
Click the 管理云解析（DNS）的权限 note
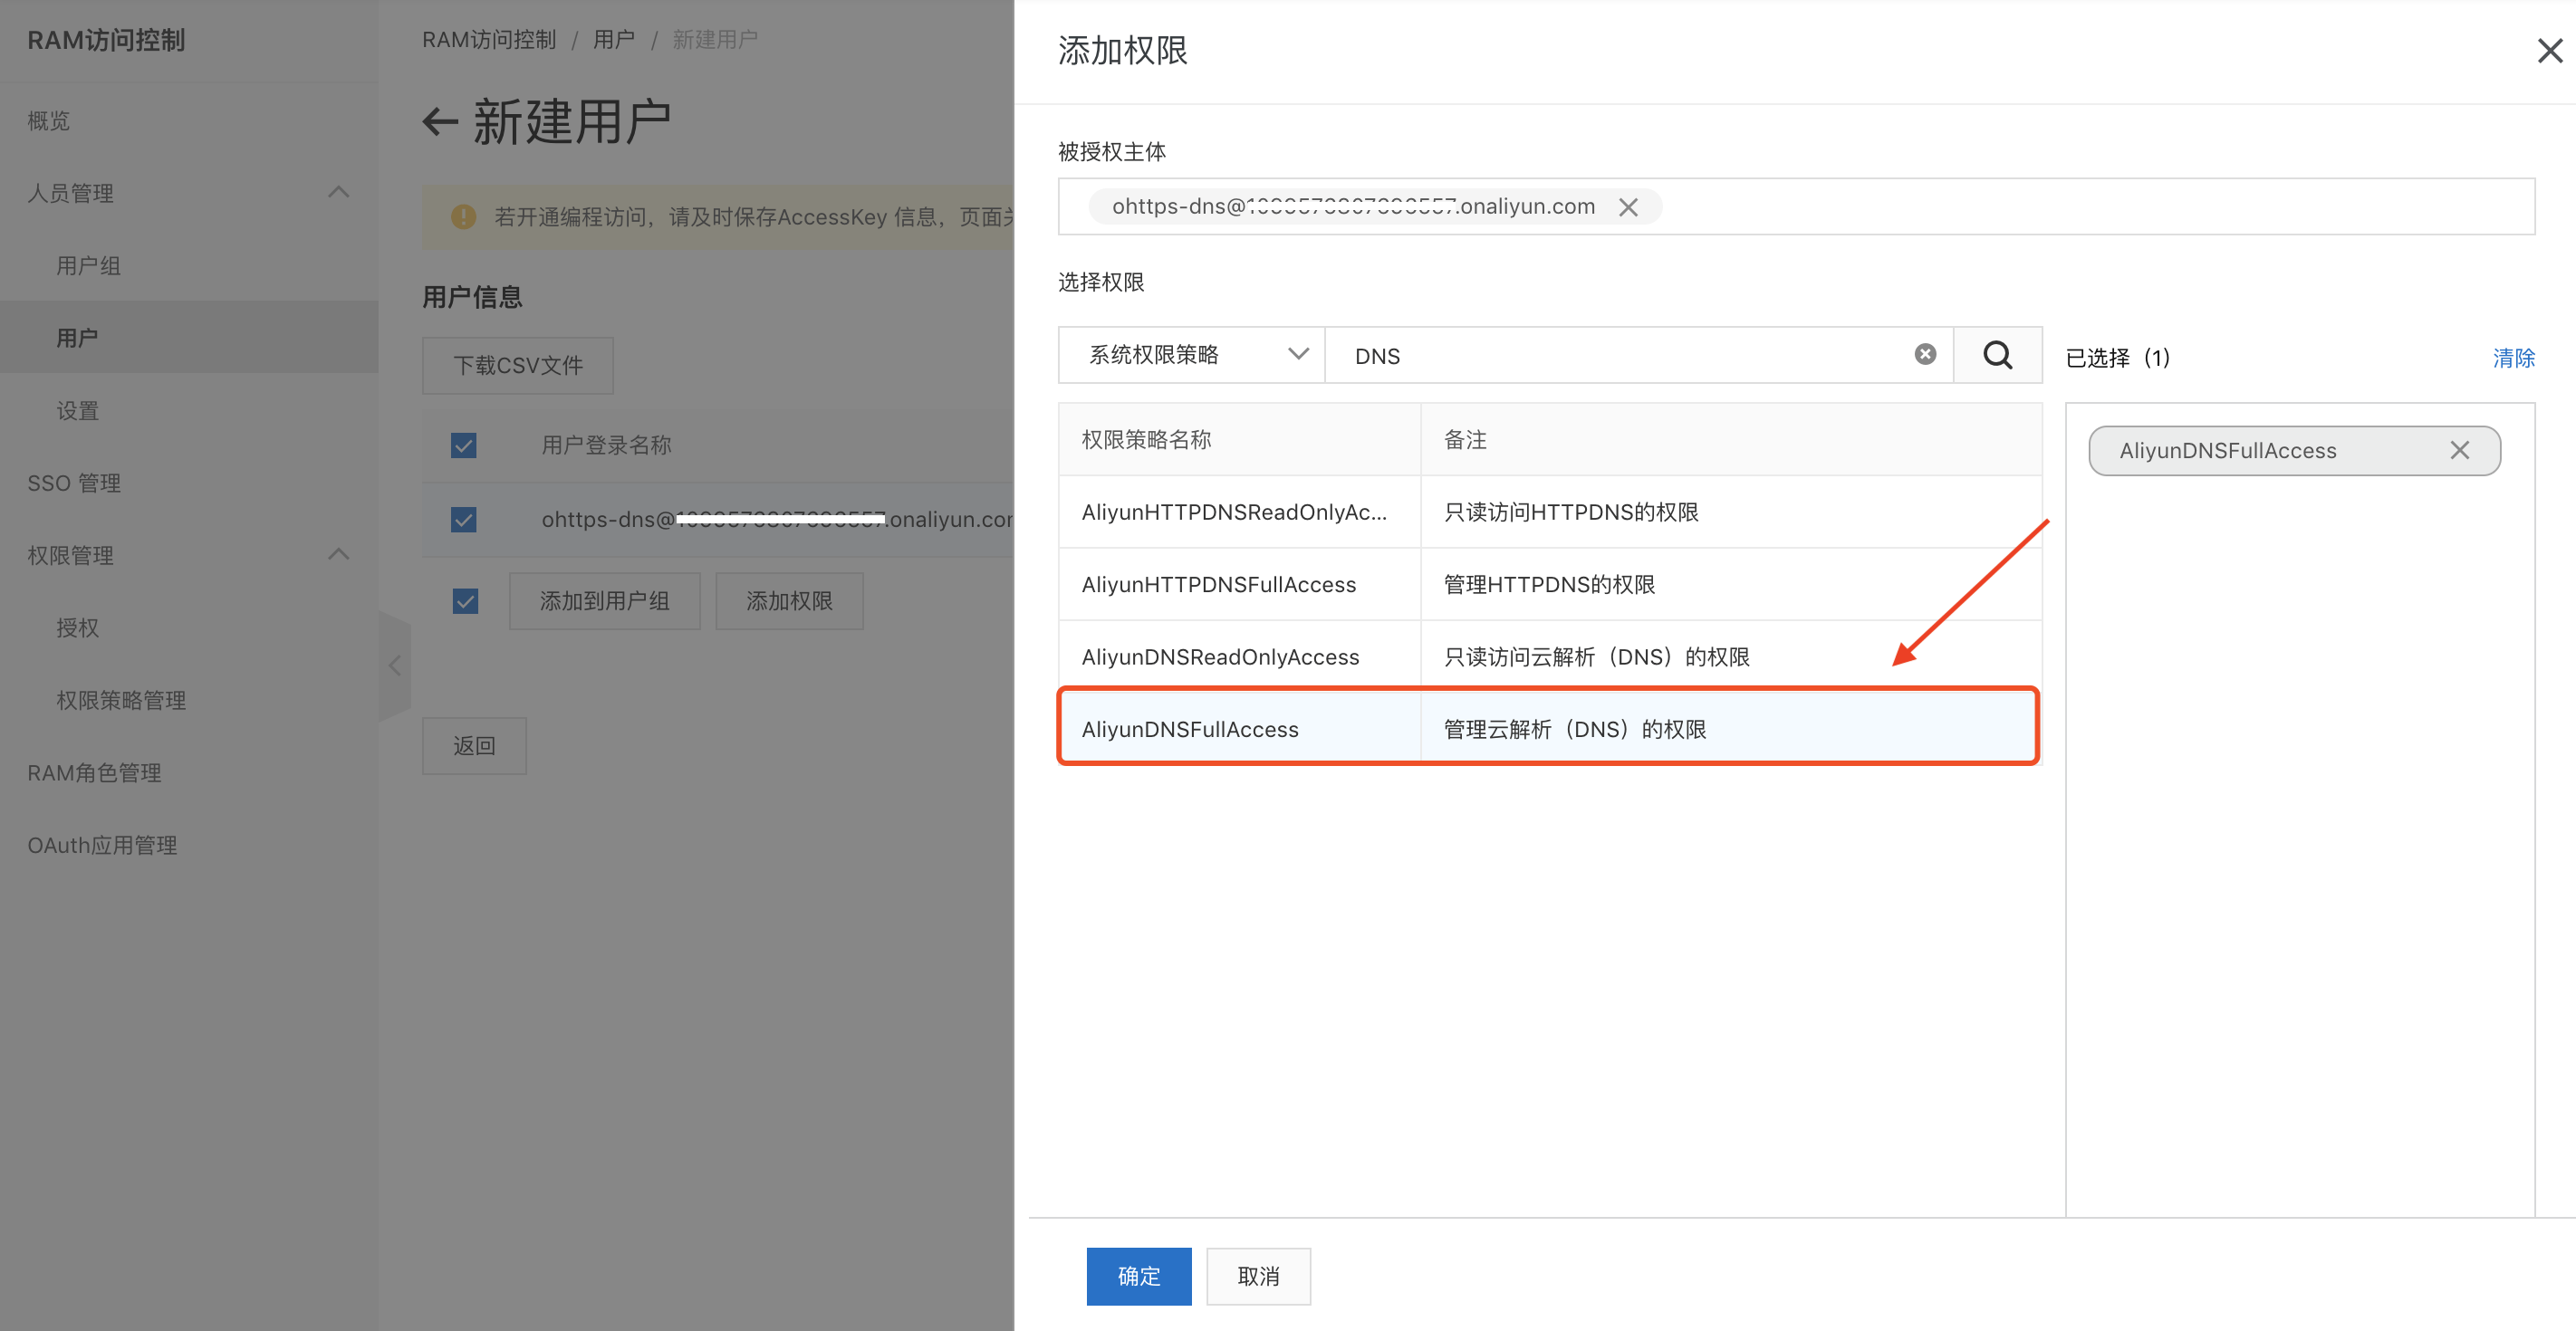pyautogui.click(x=1575, y=729)
